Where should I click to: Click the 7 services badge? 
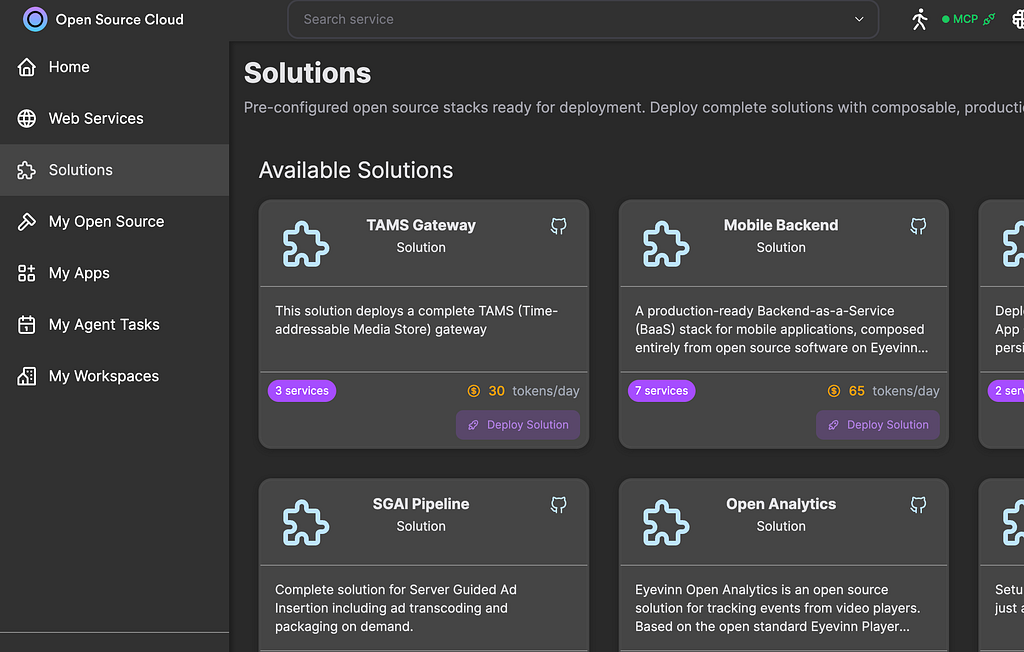pyautogui.click(x=662, y=391)
